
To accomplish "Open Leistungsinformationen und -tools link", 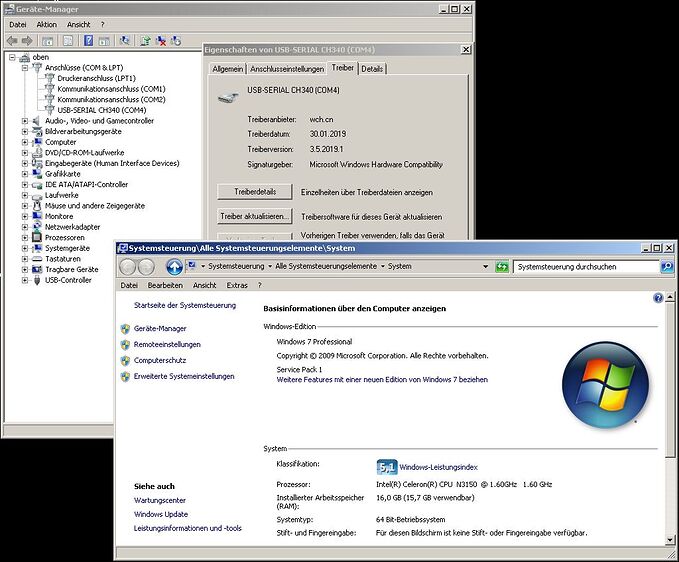I will (x=188, y=528).
